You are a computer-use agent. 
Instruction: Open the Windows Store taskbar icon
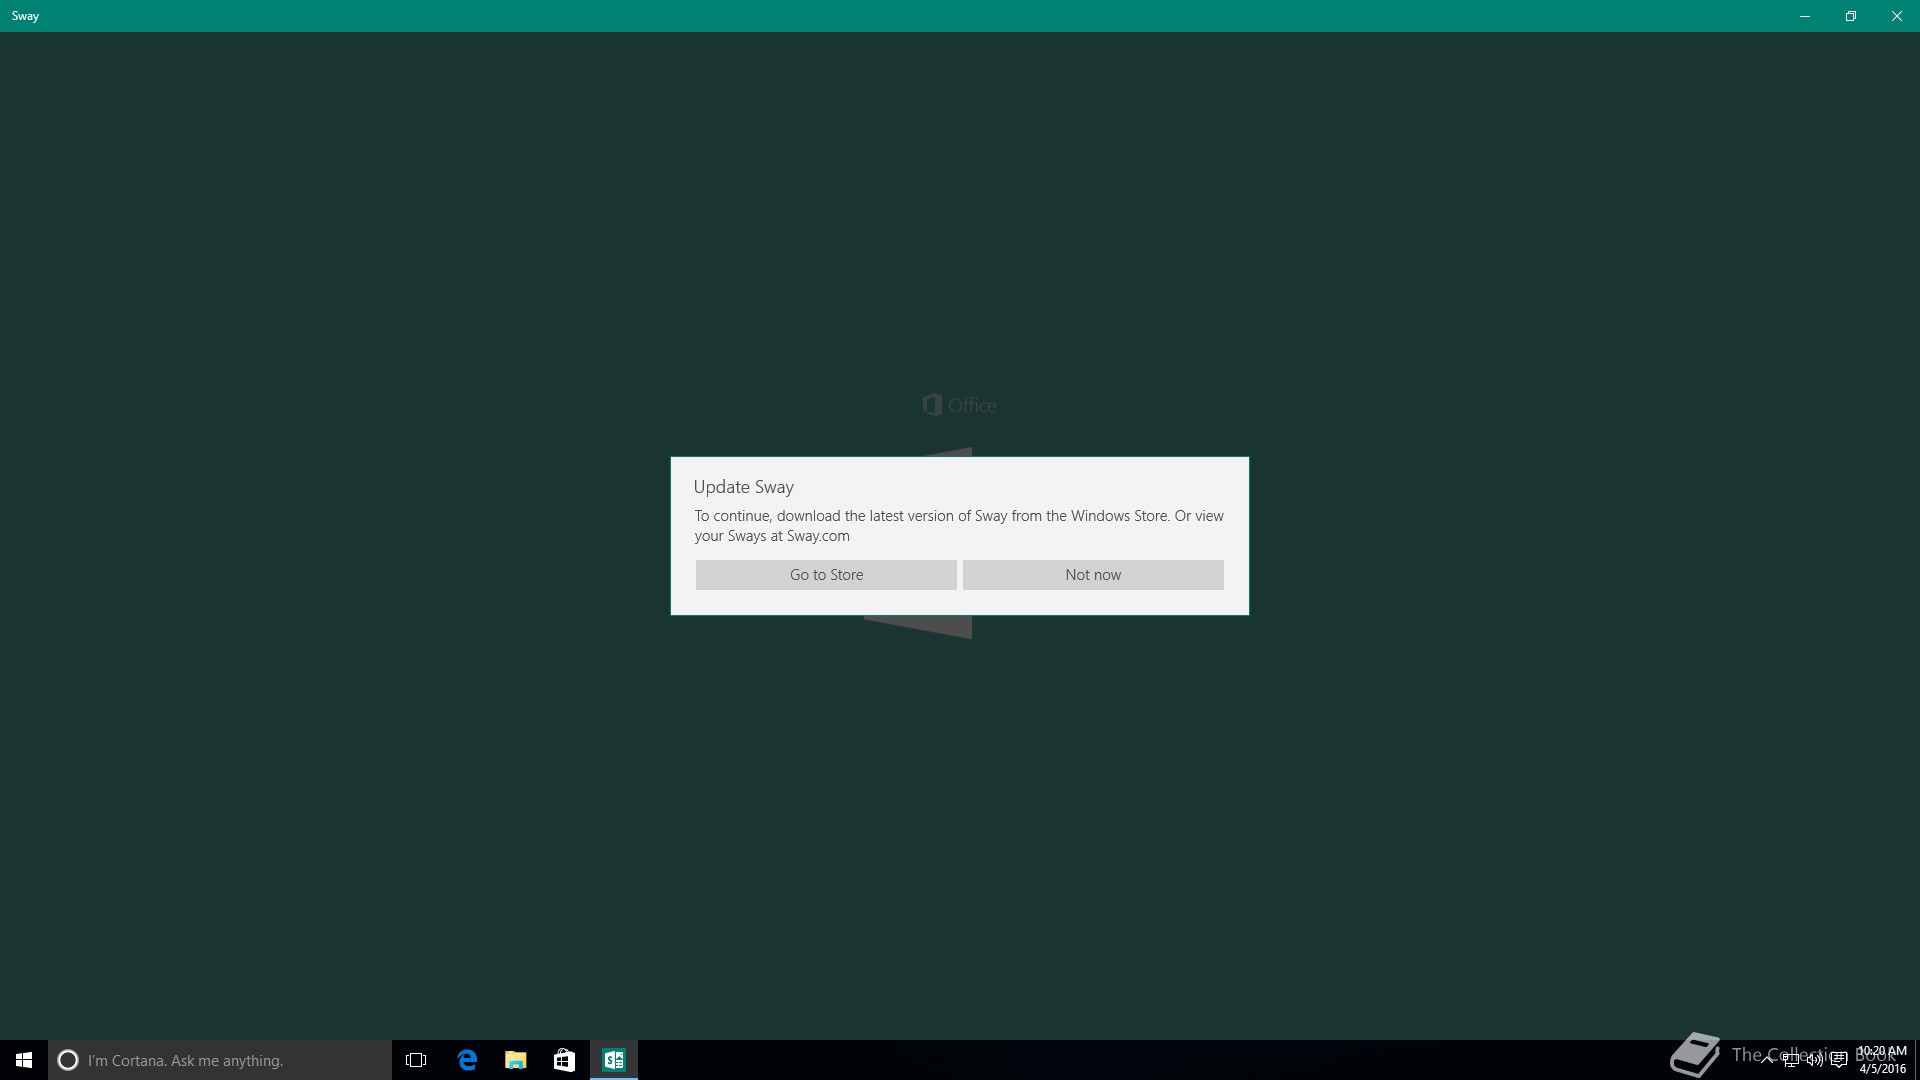point(565,1060)
